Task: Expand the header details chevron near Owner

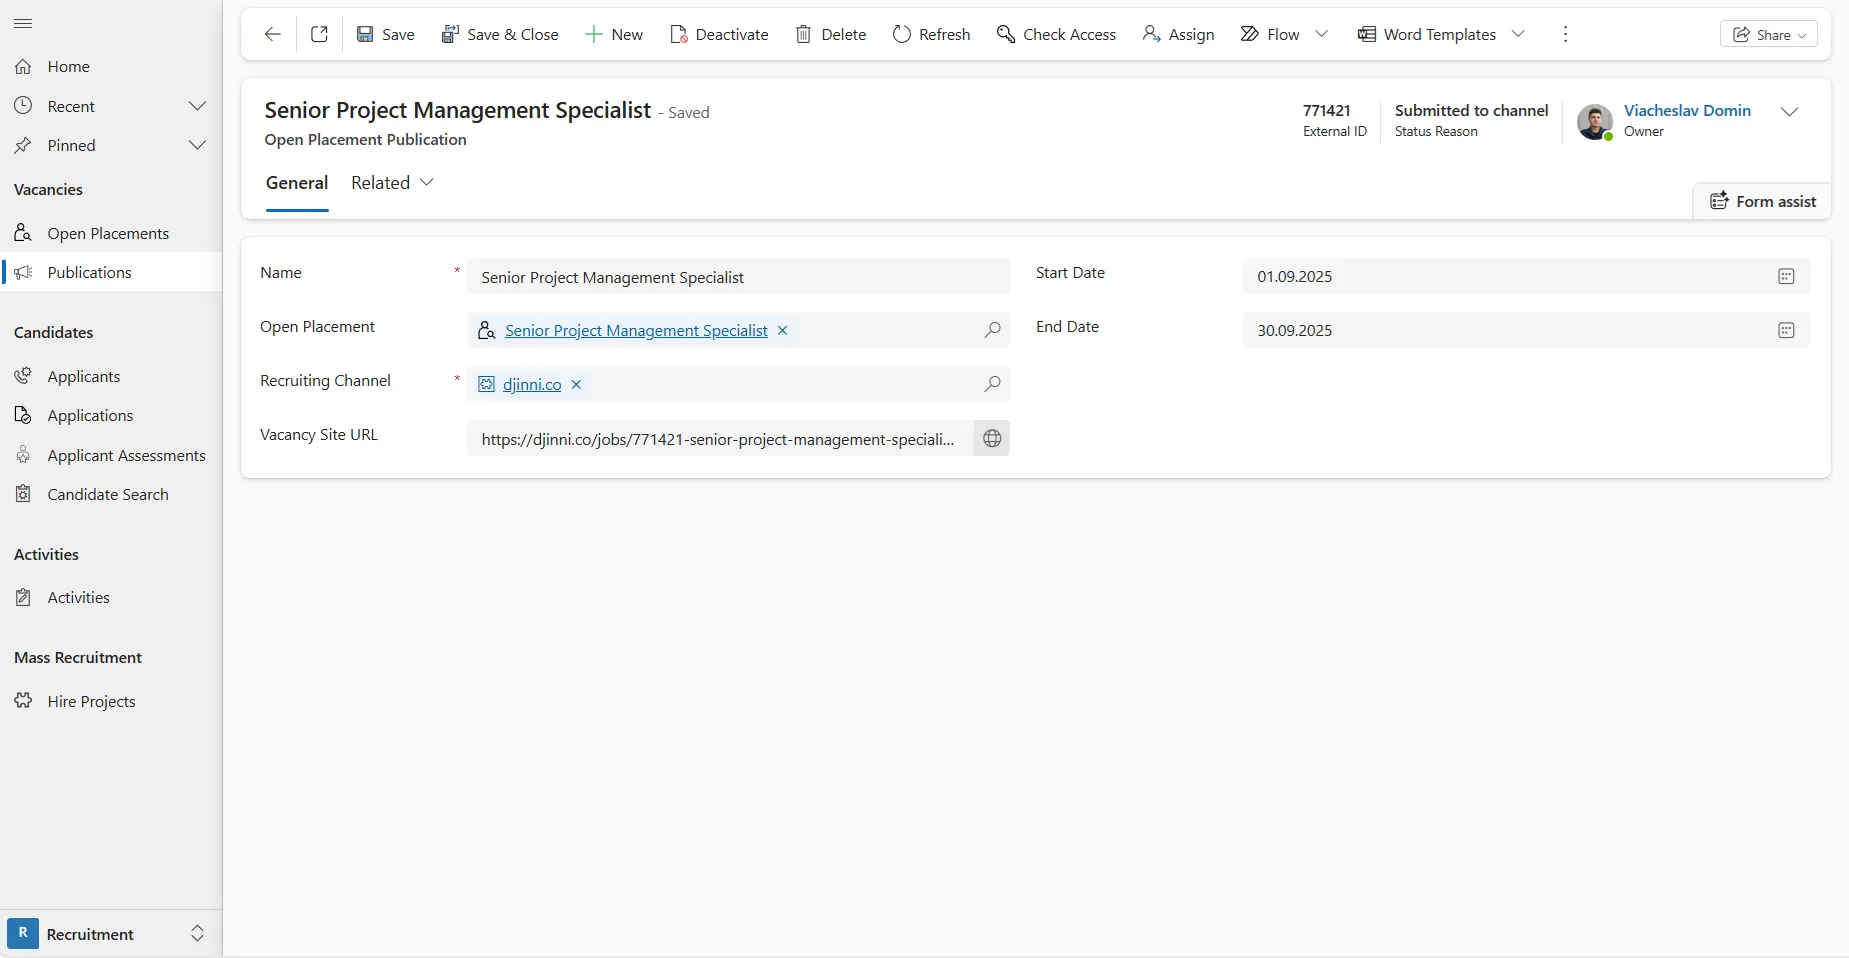Action: point(1789,112)
